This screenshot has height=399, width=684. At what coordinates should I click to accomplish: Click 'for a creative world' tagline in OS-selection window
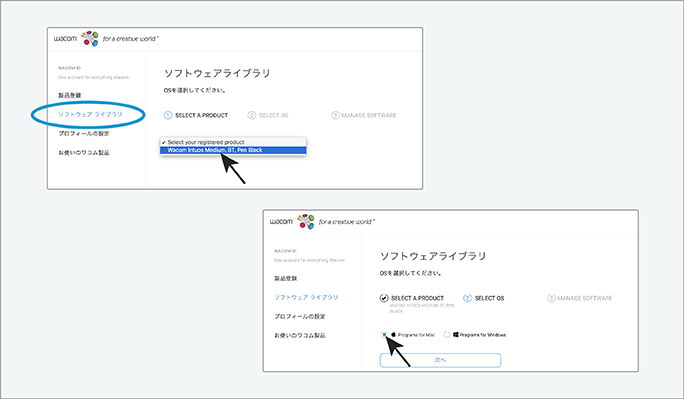click(x=347, y=222)
